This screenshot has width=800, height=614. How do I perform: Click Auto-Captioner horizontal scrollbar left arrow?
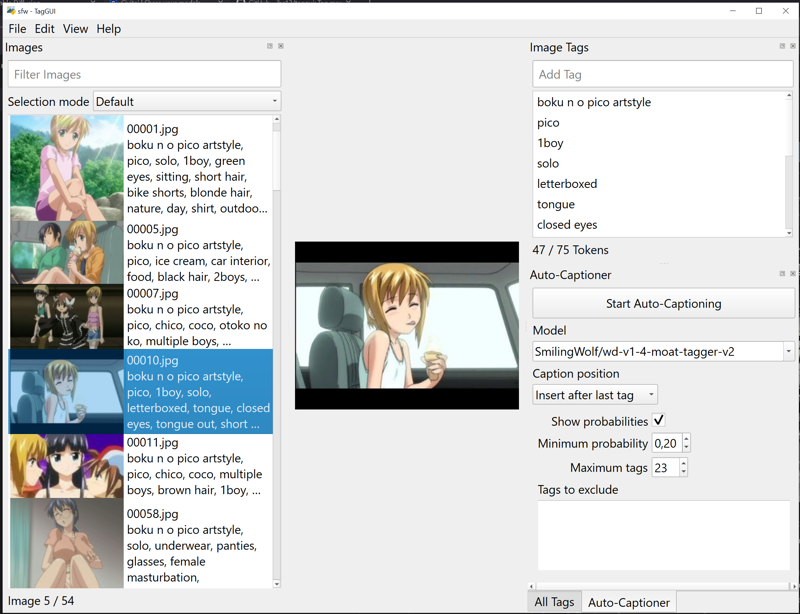point(531,586)
